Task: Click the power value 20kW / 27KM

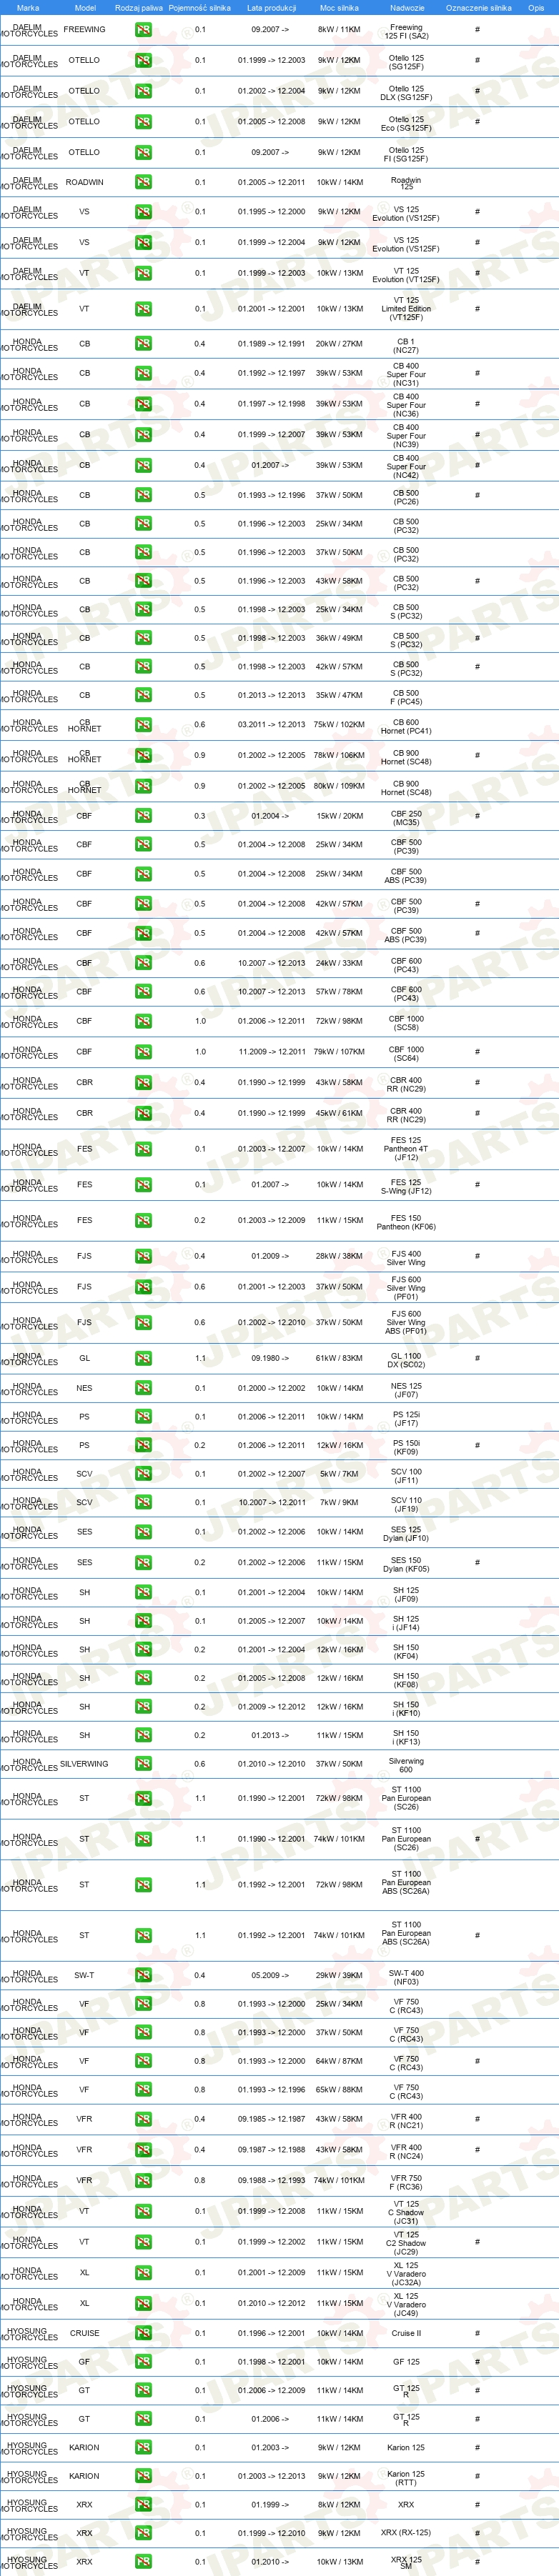Action: 340,344
